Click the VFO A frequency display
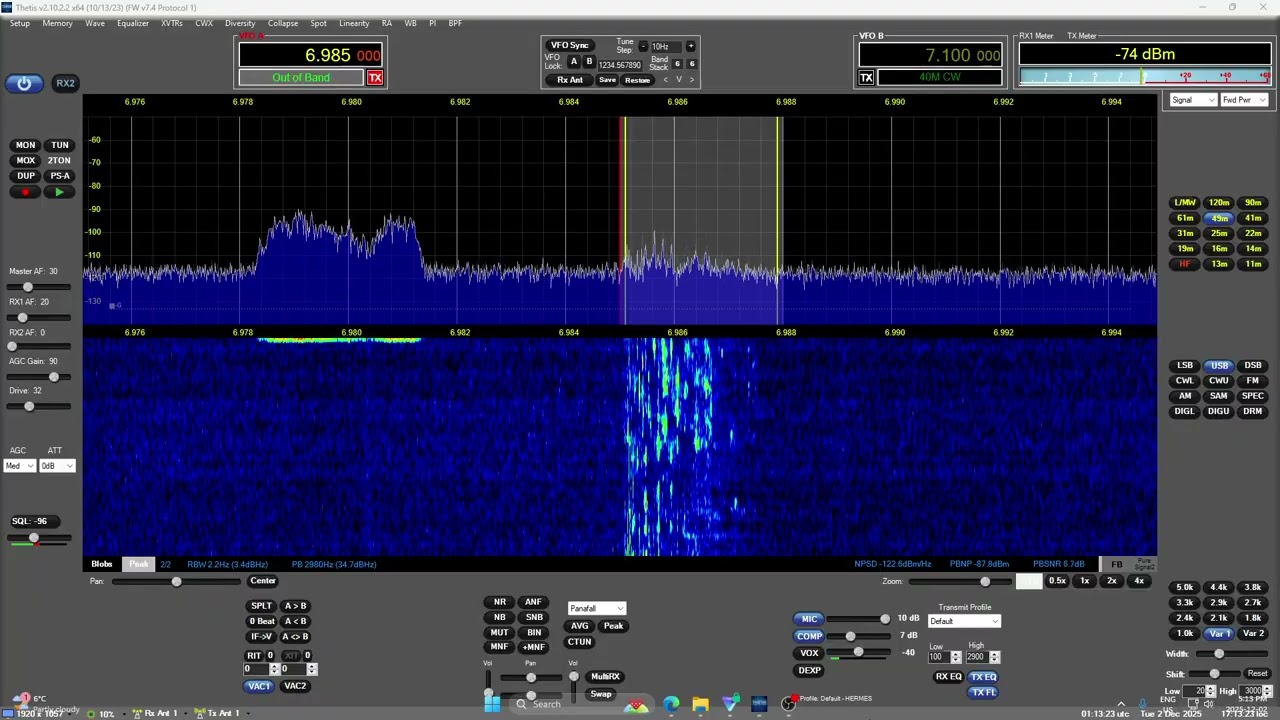Image resolution: width=1280 pixels, height=720 pixels. (x=311, y=55)
